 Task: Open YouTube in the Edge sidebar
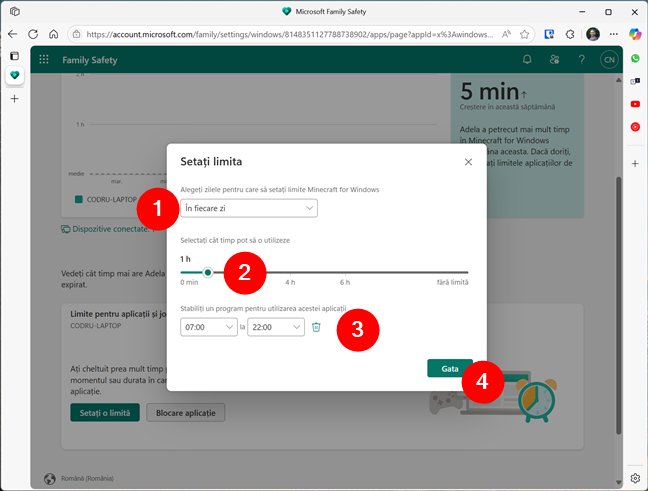[635, 104]
